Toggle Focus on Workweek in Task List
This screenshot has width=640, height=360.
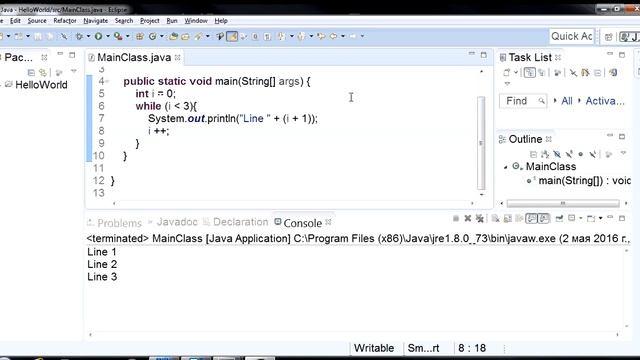(x=557, y=73)
